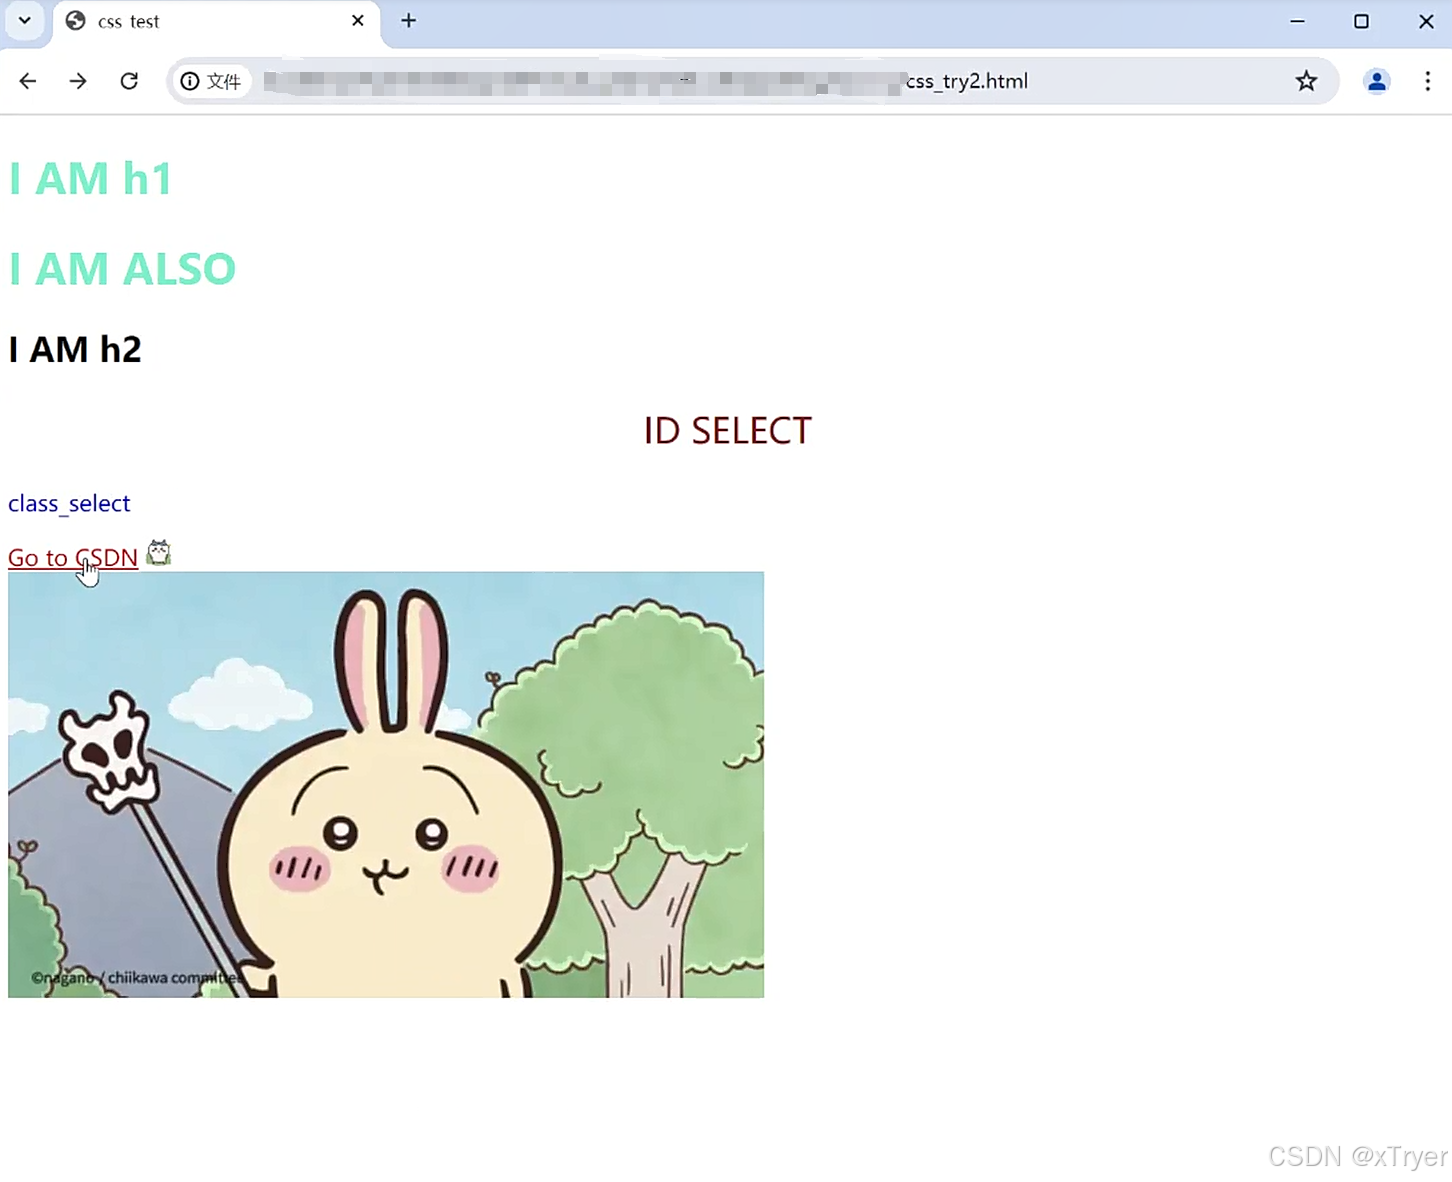Click the cartoon rabbit image

(x=386, y=785)
